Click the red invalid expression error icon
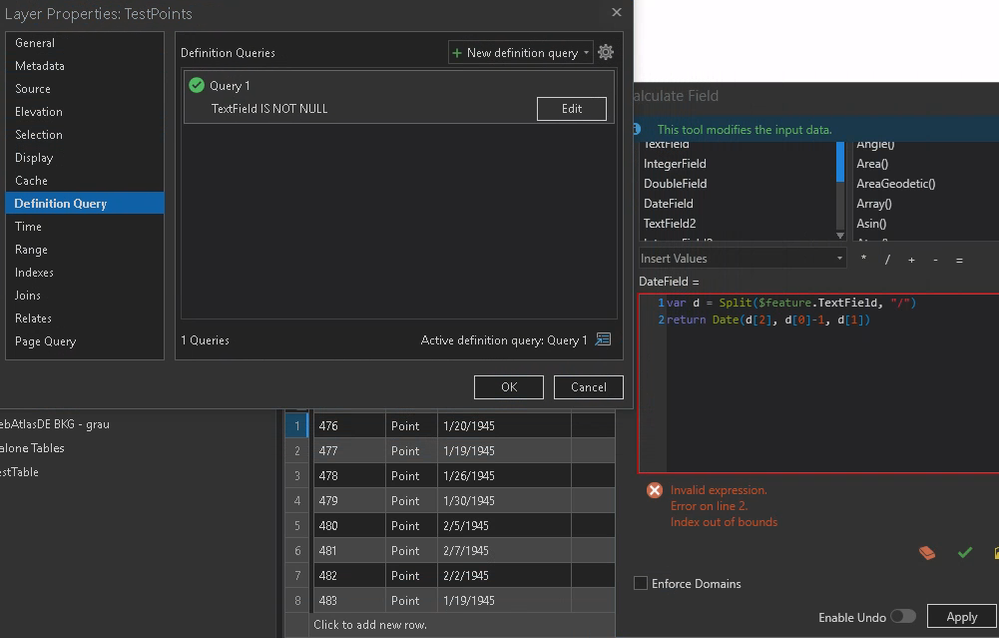The width and height of the screenshot is (999, 638). (654, 490)
